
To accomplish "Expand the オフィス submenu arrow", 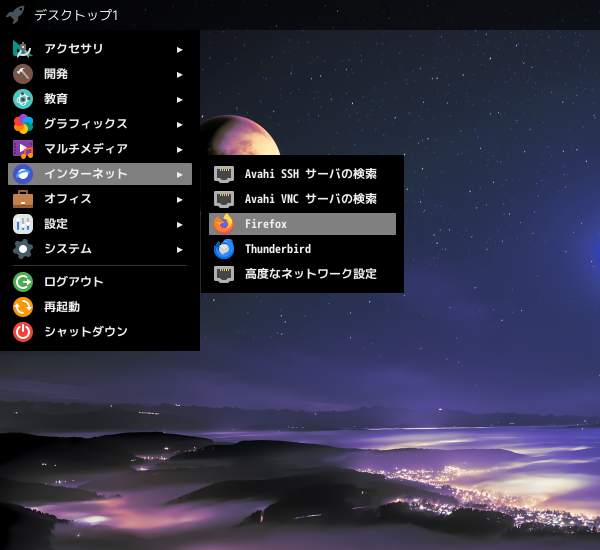I will pyautogui.click(x=179, y=200).
